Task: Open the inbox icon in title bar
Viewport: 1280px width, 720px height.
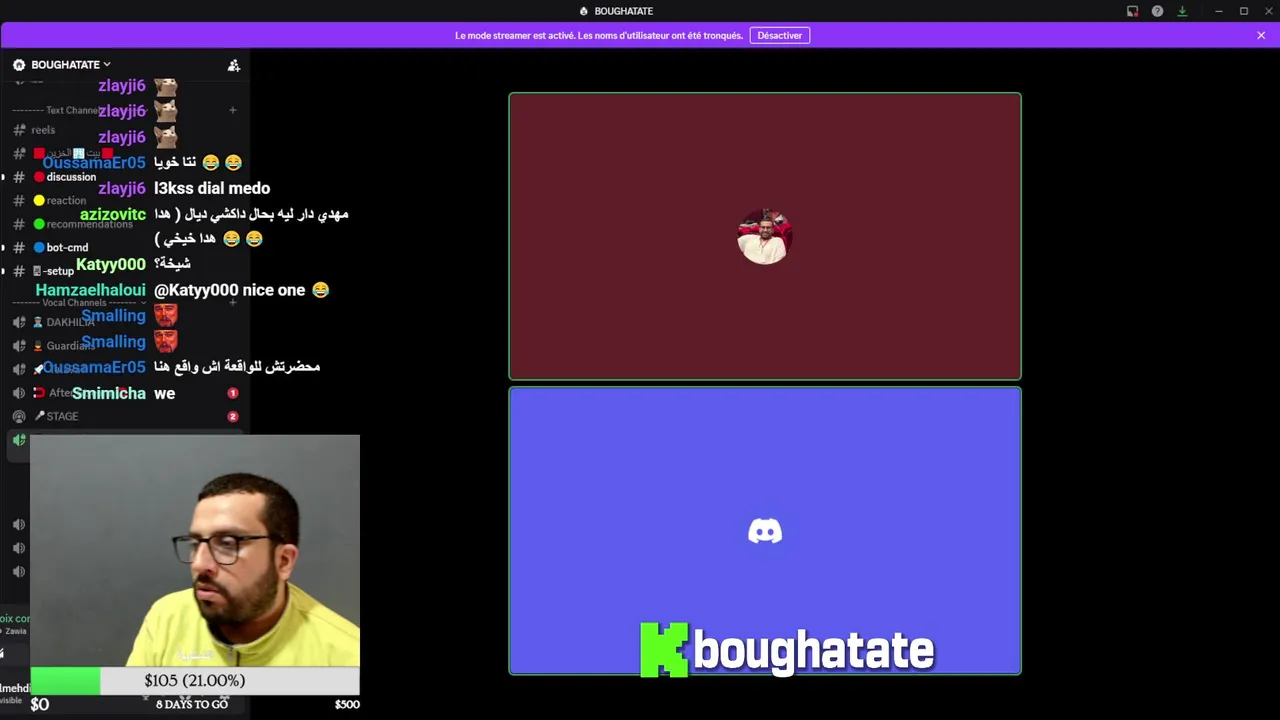Action: click(x=1132, y=11)
